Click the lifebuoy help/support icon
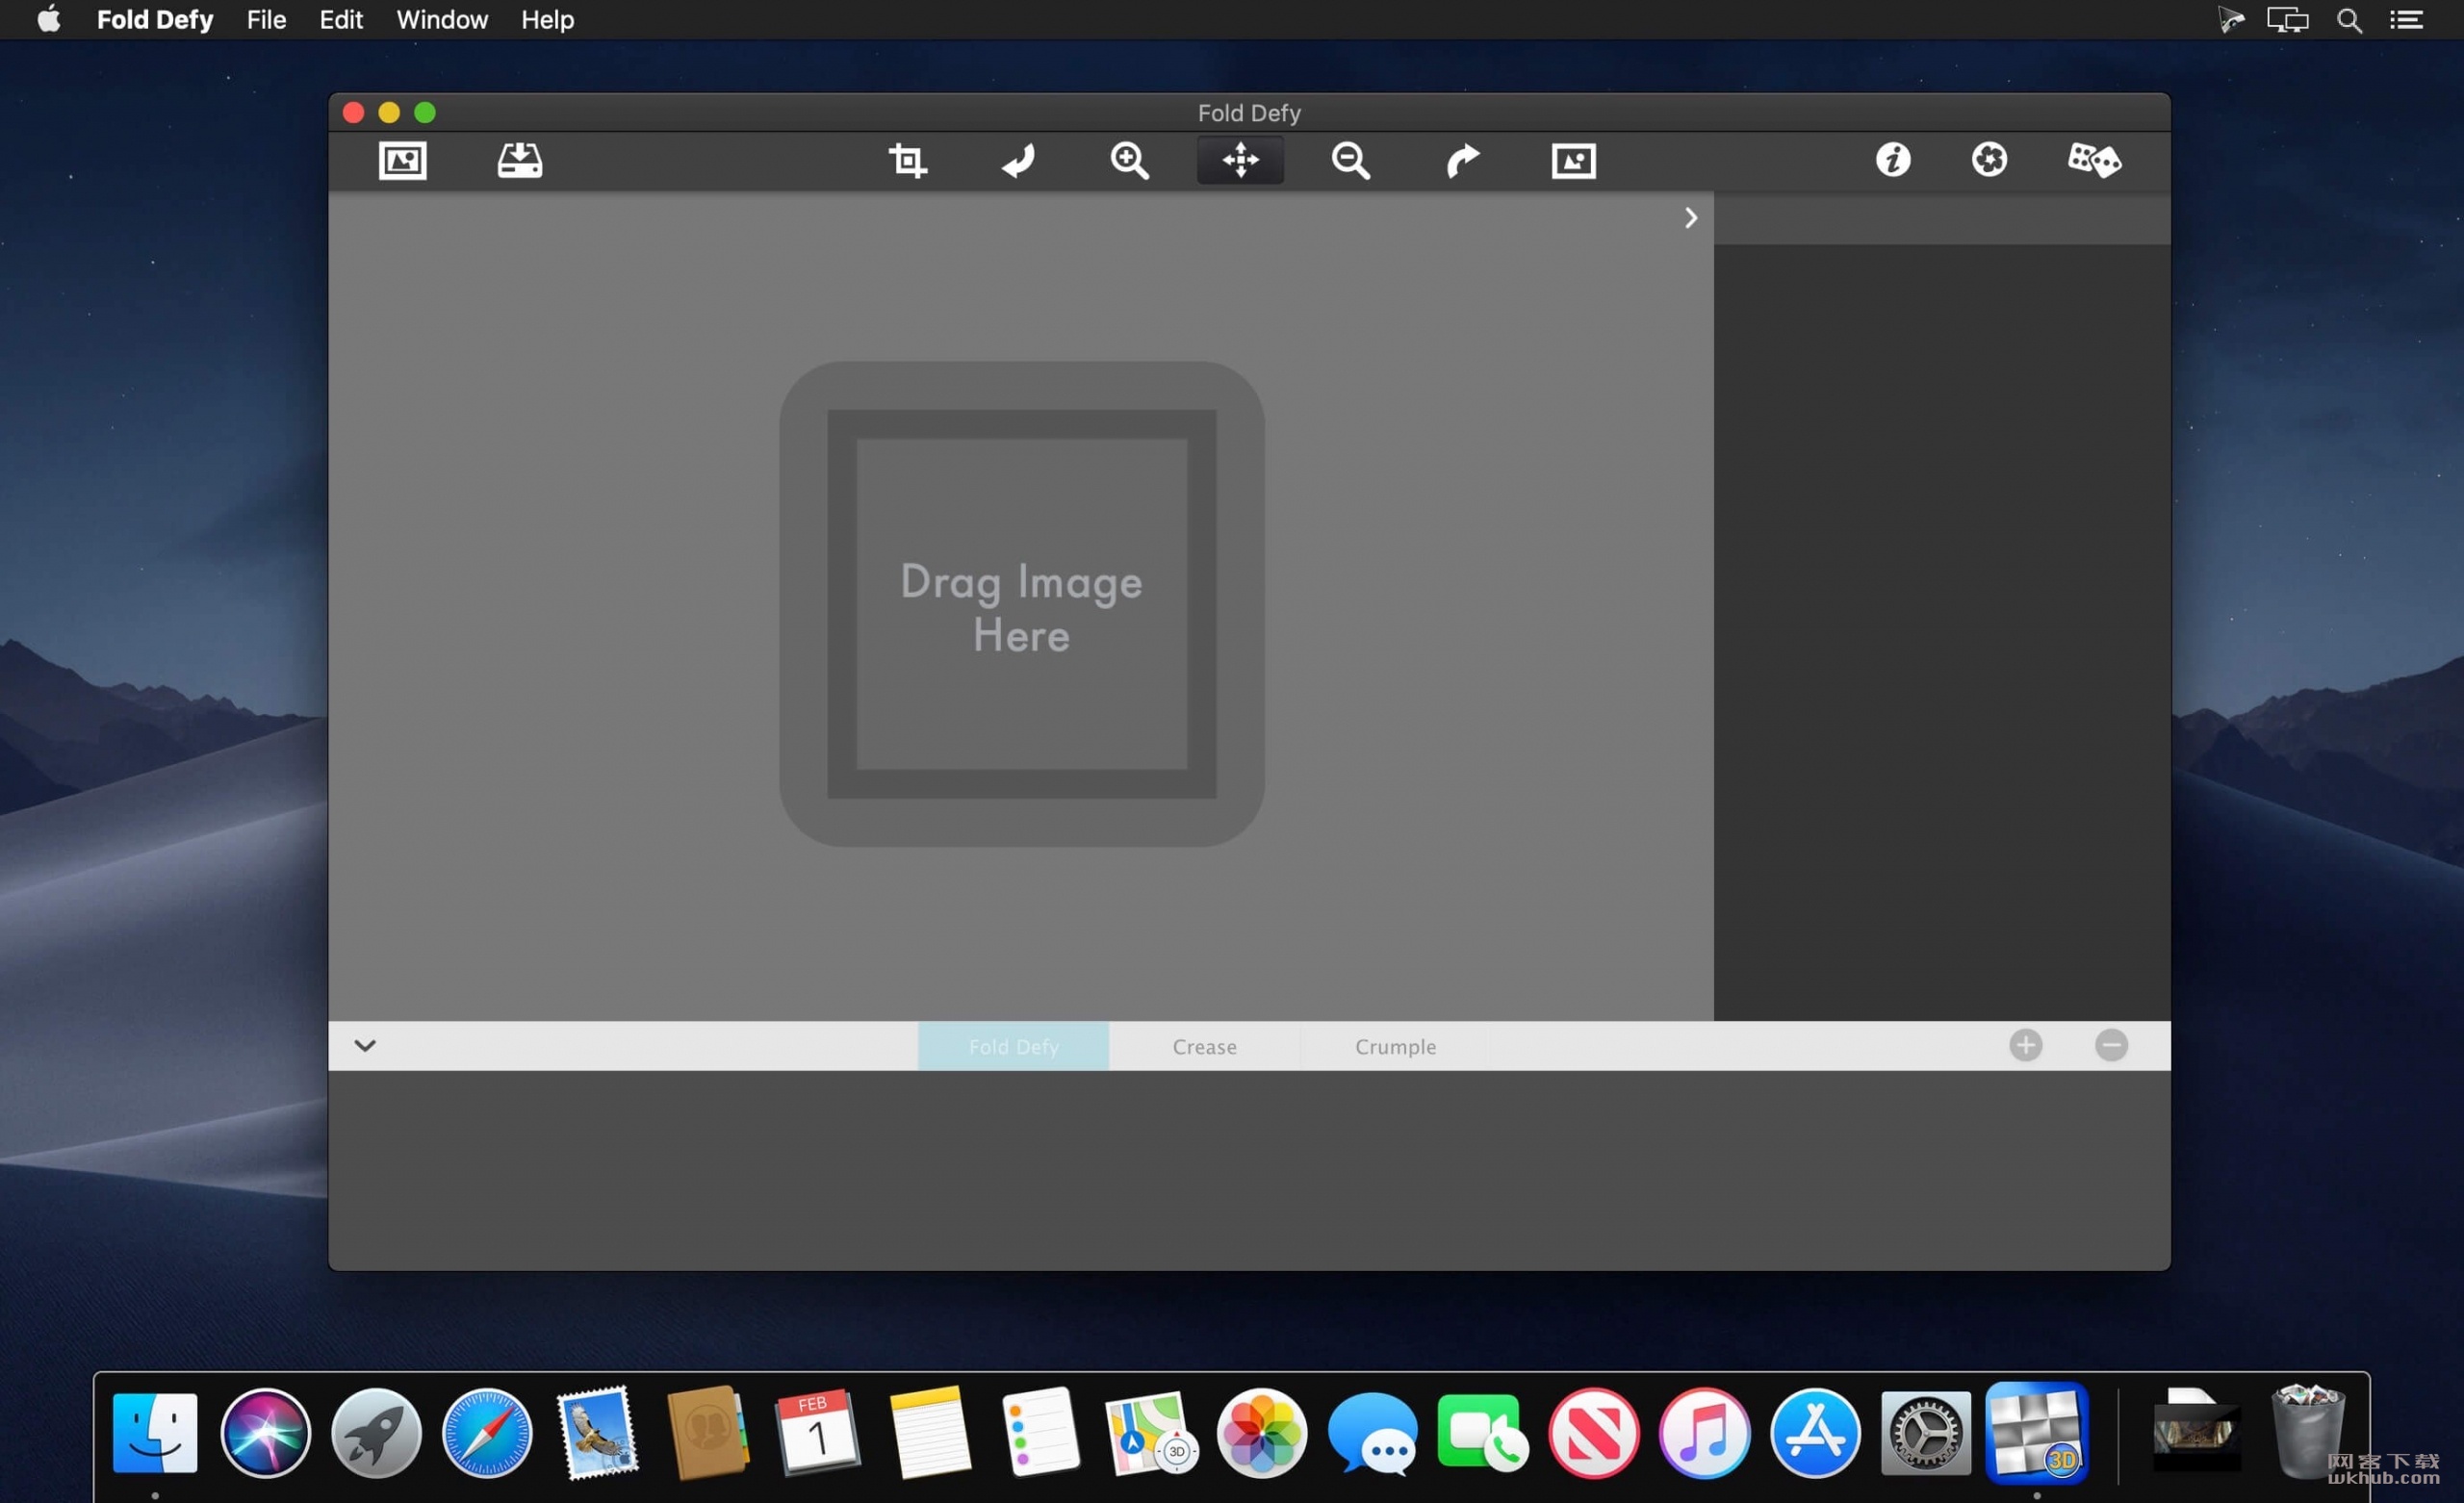 coord(1989,160)
